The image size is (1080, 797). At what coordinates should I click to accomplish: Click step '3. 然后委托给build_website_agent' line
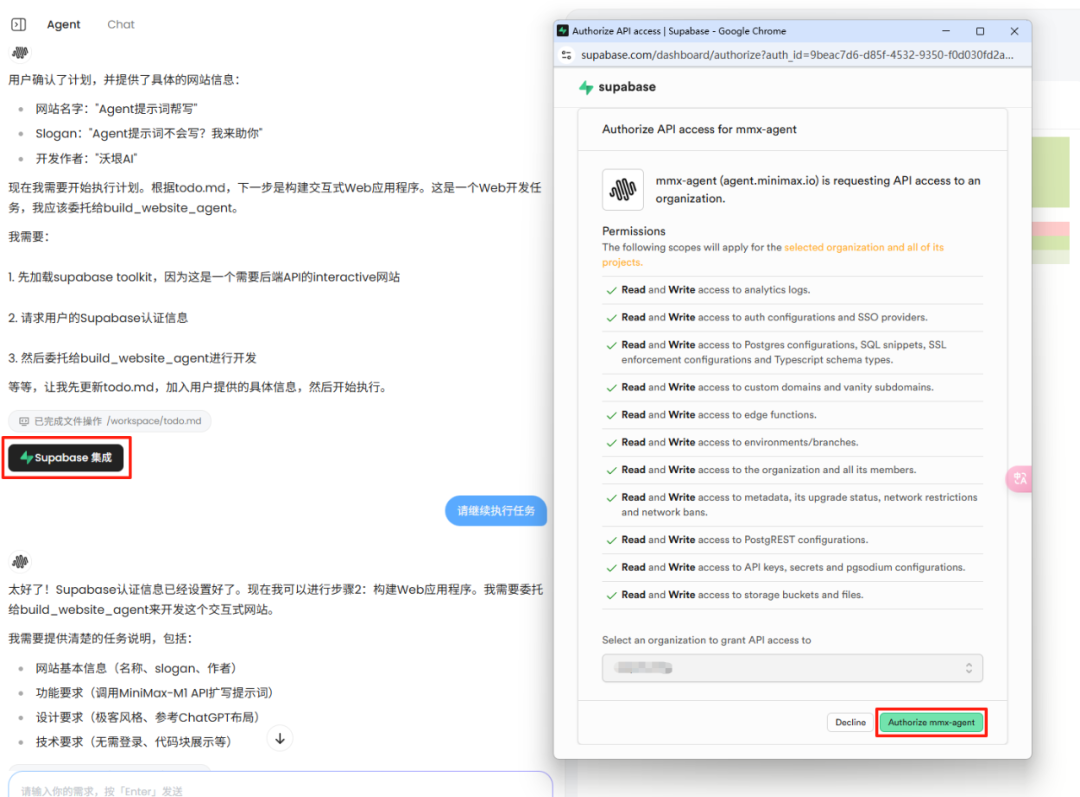click(132, 358)
